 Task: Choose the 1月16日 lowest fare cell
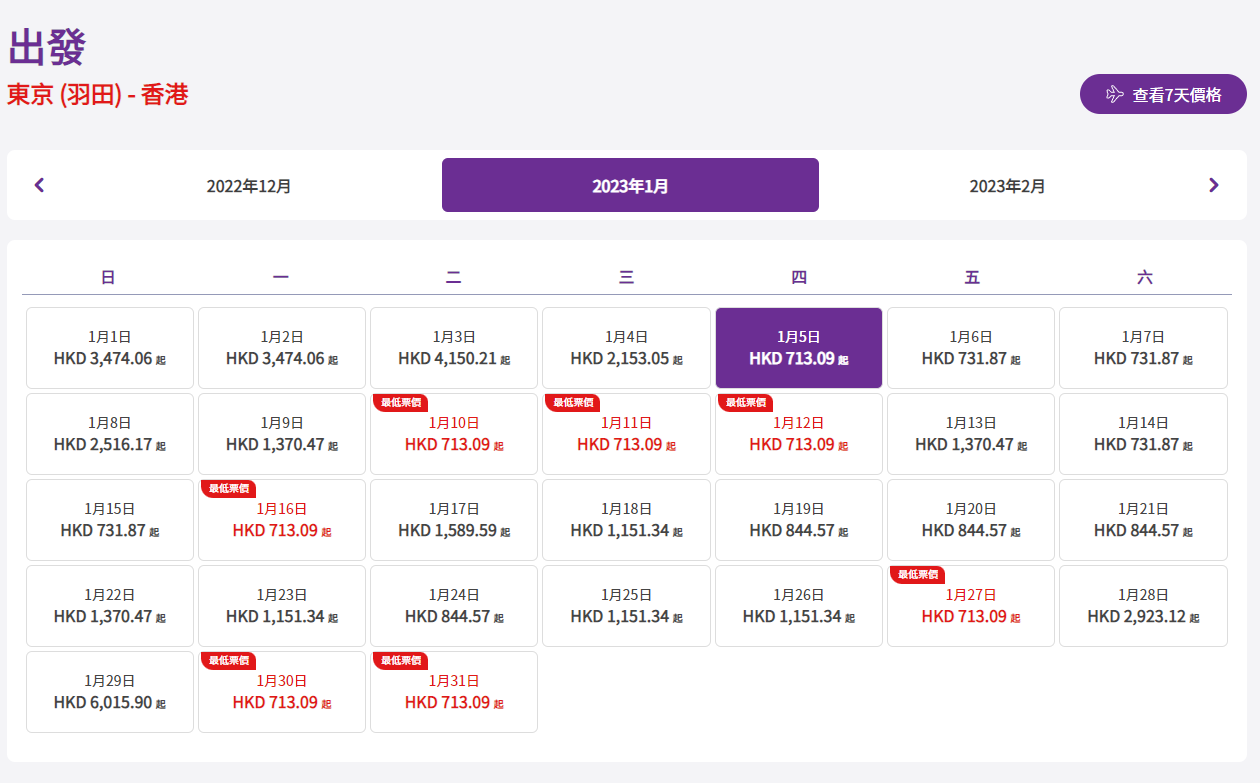(x=282, y=520)
